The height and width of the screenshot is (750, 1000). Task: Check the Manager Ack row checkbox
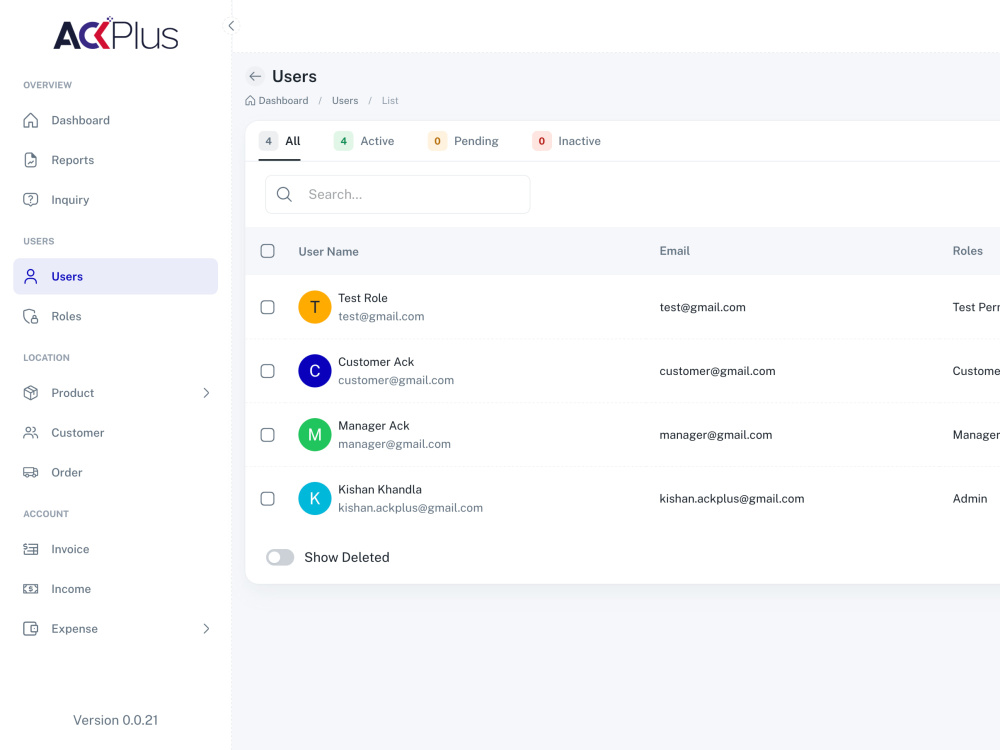pyautogui.click(x=268, y=434)
